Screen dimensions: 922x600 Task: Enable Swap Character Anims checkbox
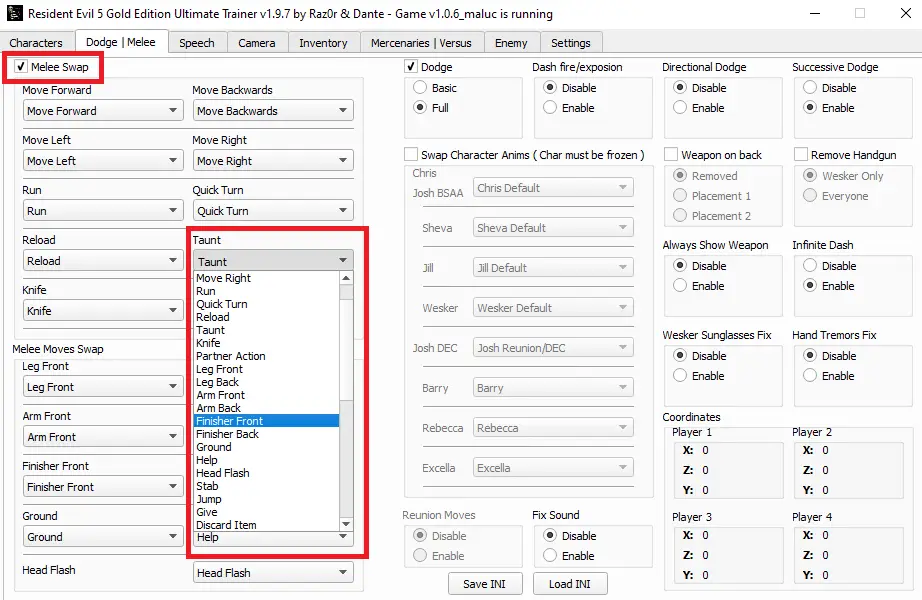coord(411,155)
